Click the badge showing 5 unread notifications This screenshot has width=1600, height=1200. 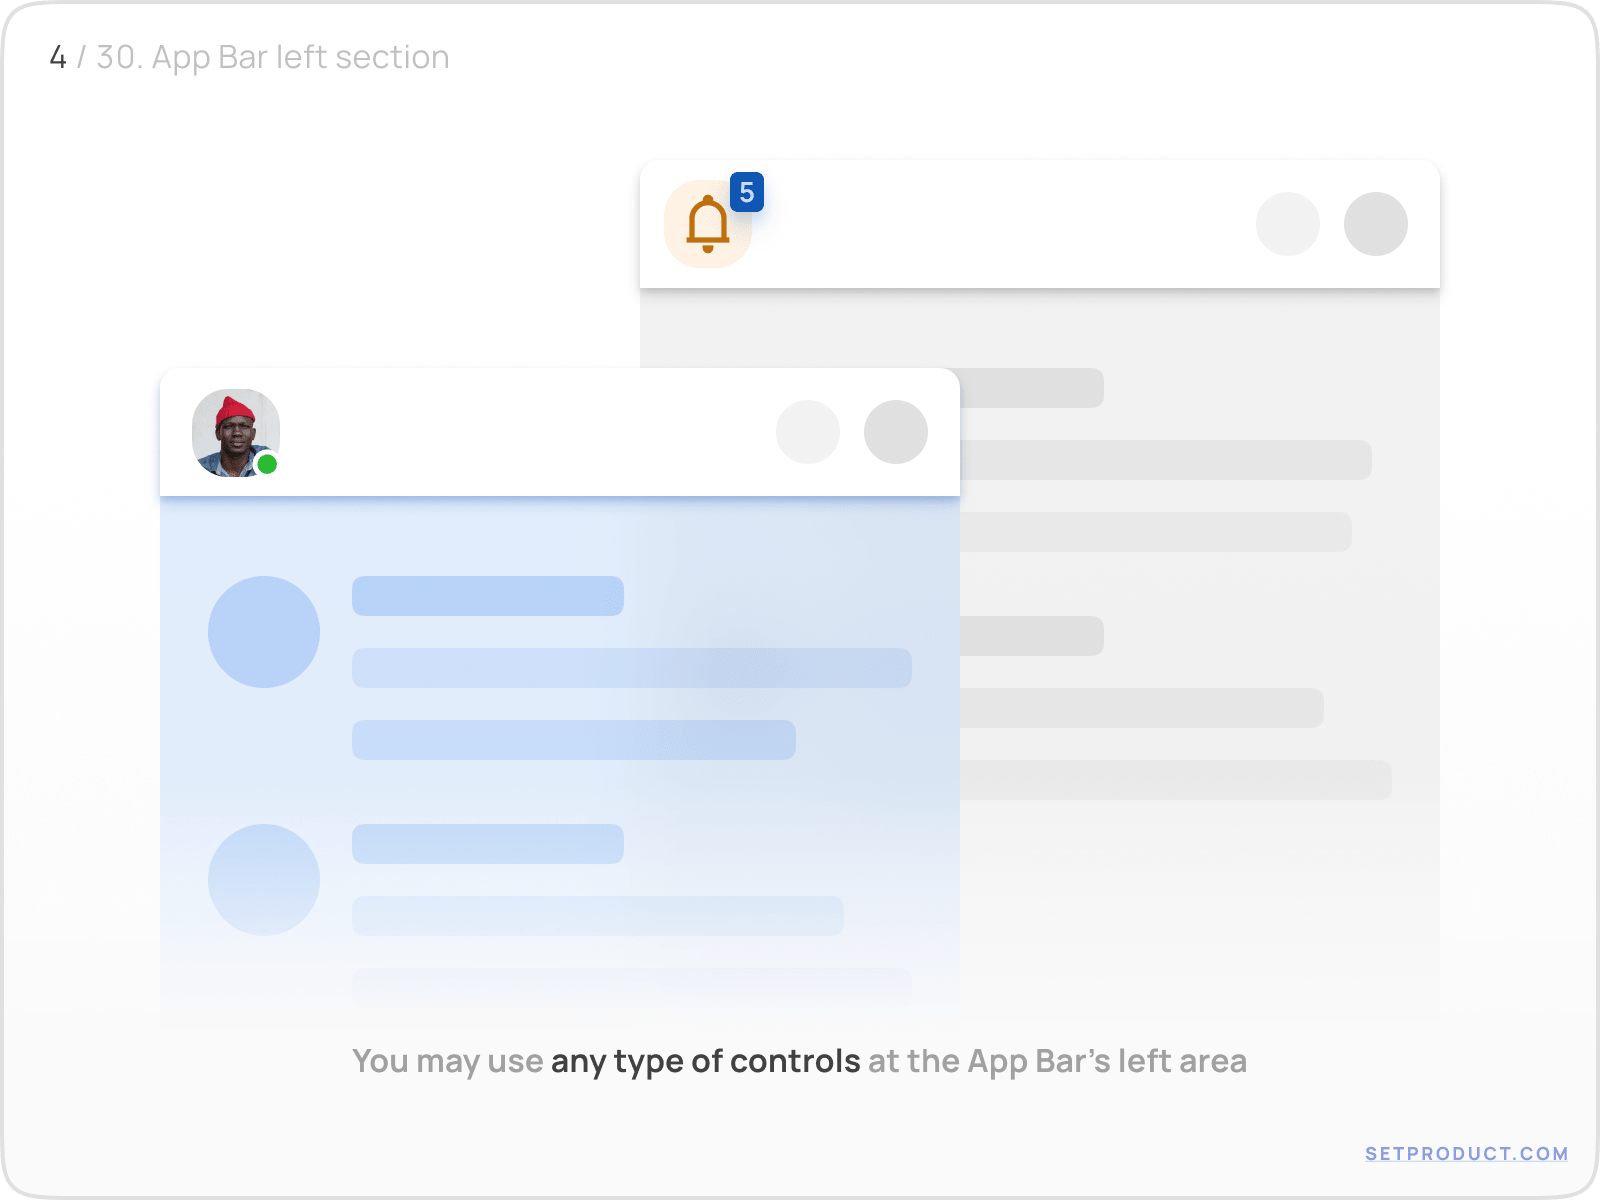point(748,193)
